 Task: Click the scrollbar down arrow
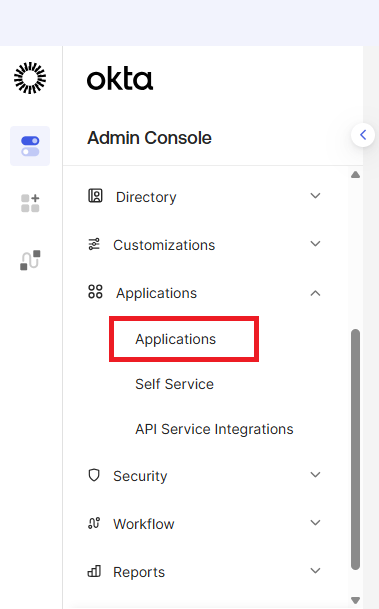pyautogui.click(x=355, y=600)
